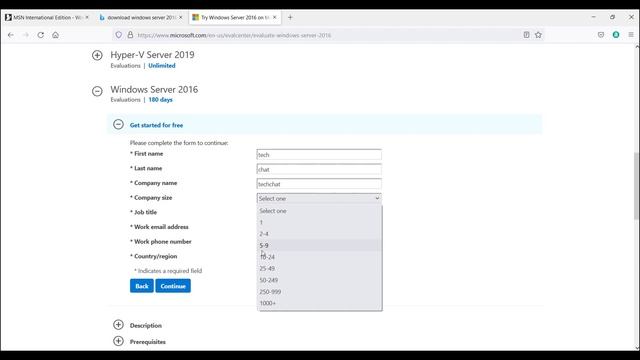Switch to download windows server tab
This screenshot has height=360, width=640.
(141, 18)
